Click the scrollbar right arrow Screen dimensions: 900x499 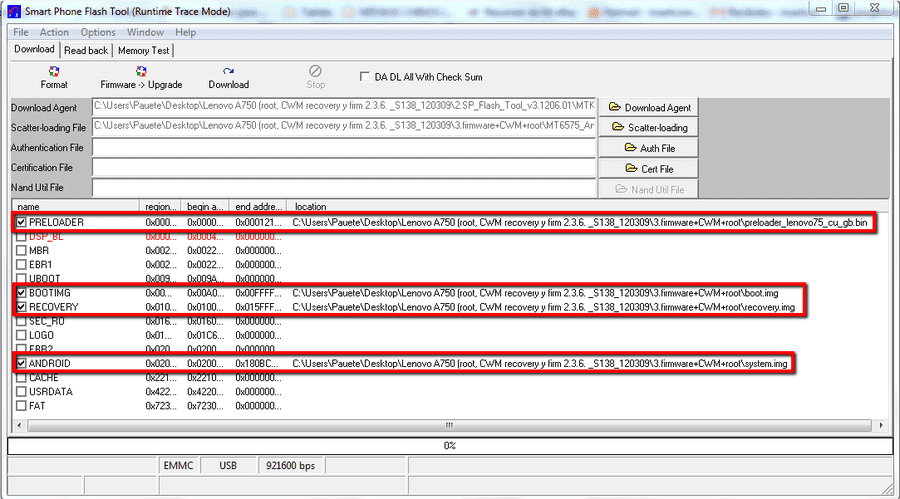point(881,425)
